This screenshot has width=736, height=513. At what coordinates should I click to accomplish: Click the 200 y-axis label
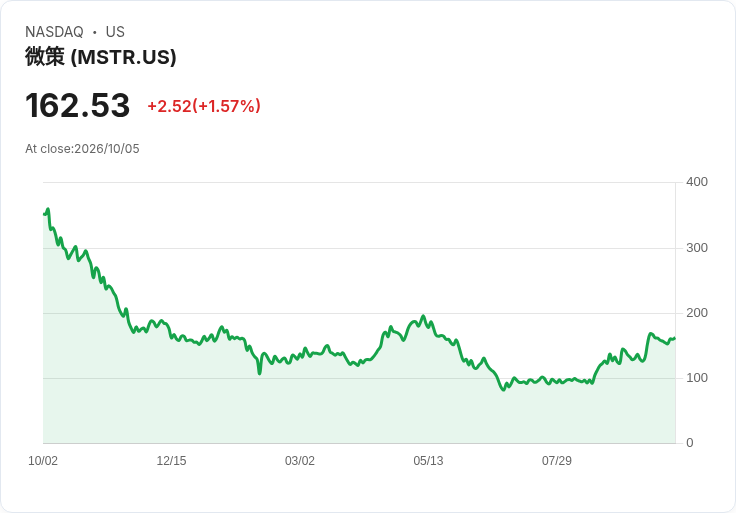click(x=697, y=313)
